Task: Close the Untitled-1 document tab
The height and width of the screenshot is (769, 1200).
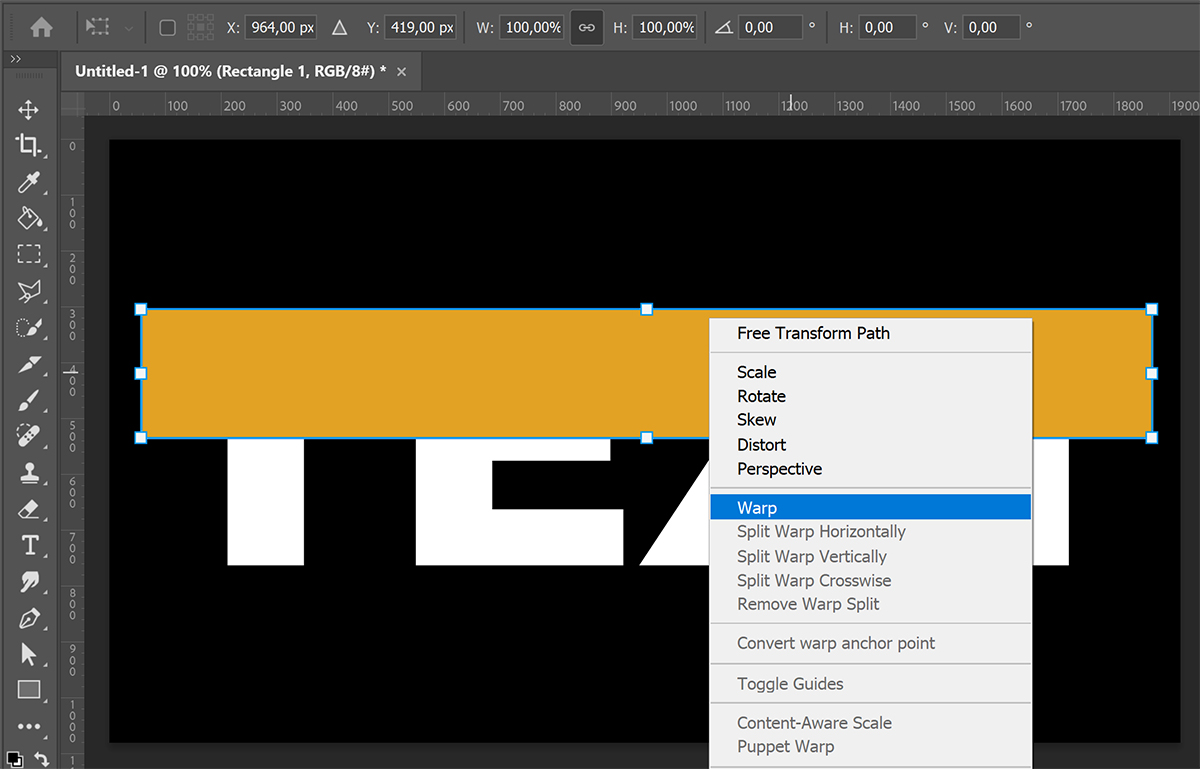Action: (x=402, y=72)
